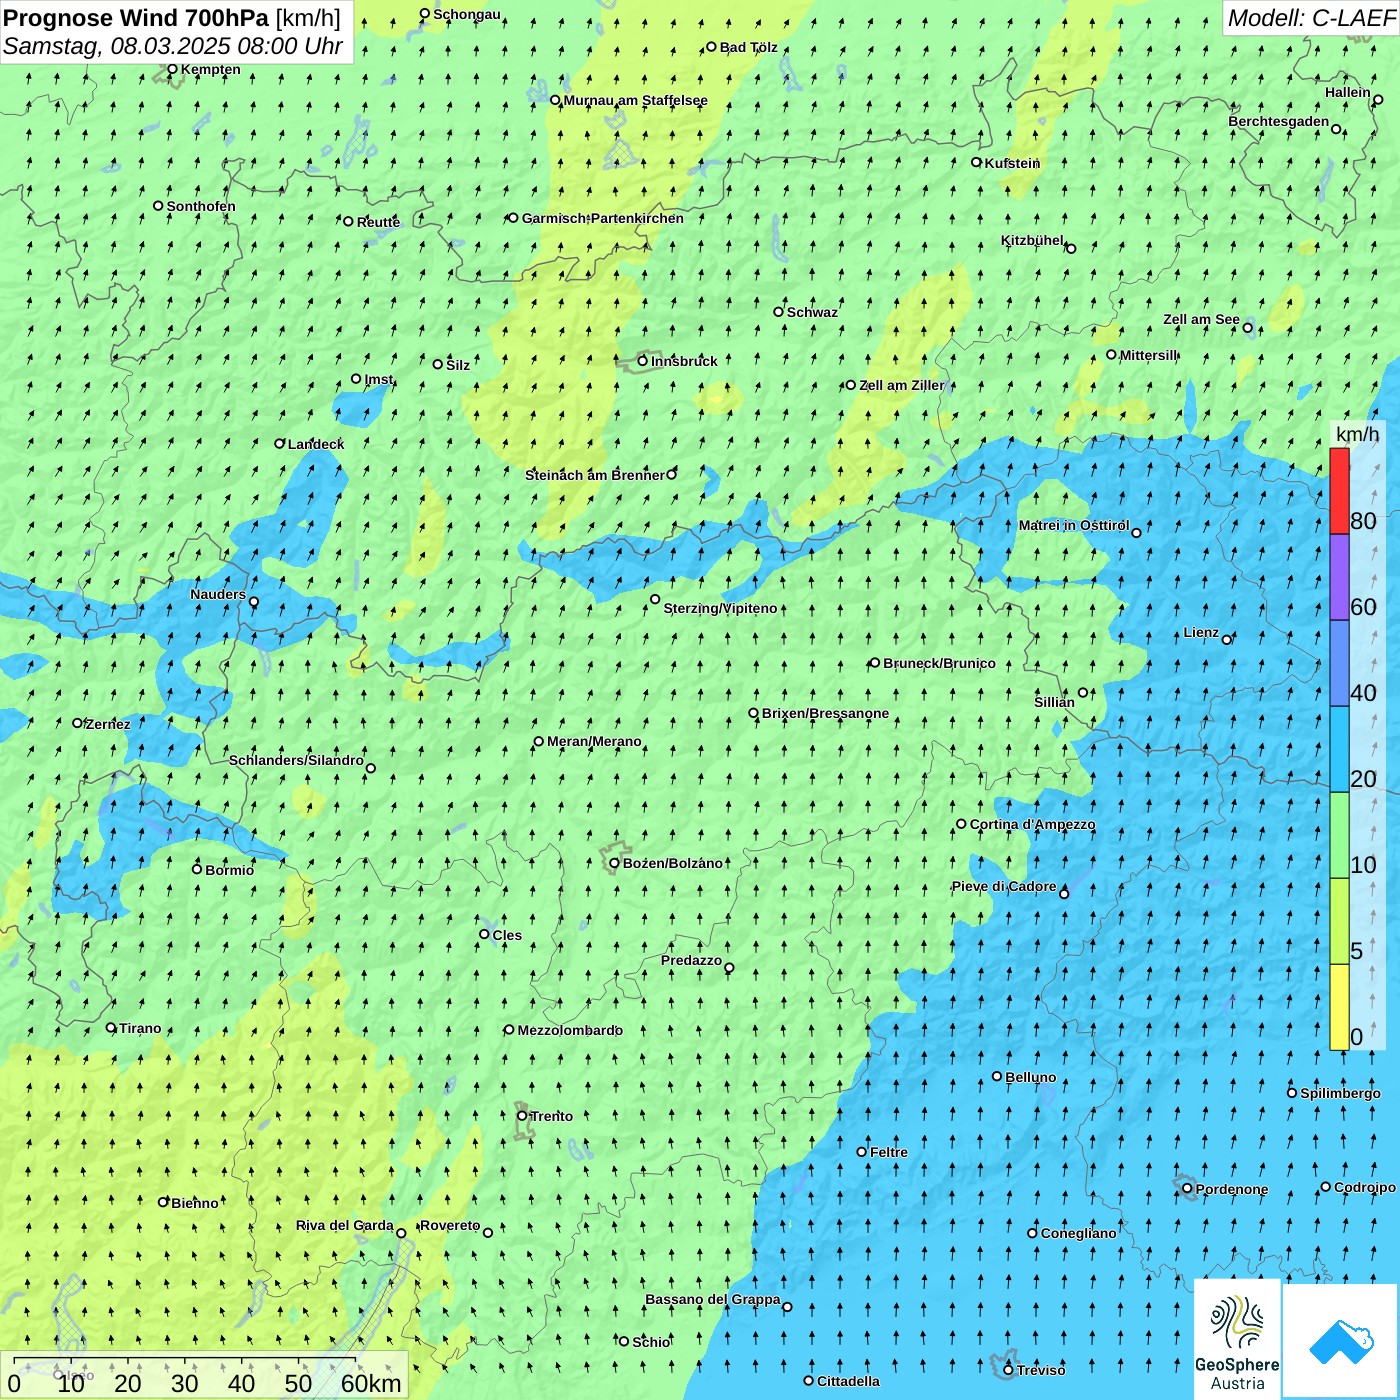
Task: Click the 'Modell: C-LAEF' label
Action: click(x=1311, y=18)
